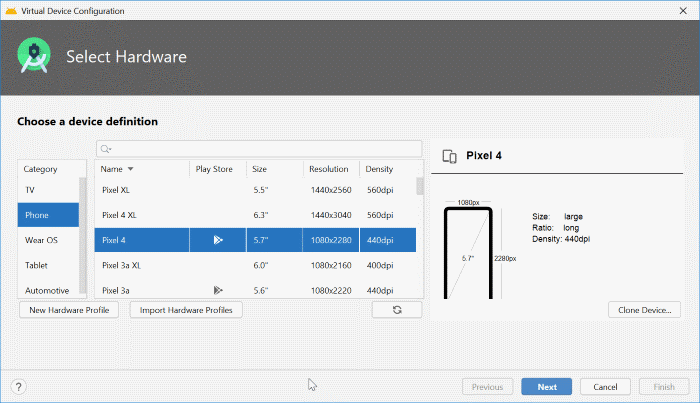Image resolution: width=700 pixels, height=403 pixels.
Task: Click the Category list scrollbar
Action: tap(83, 235)
